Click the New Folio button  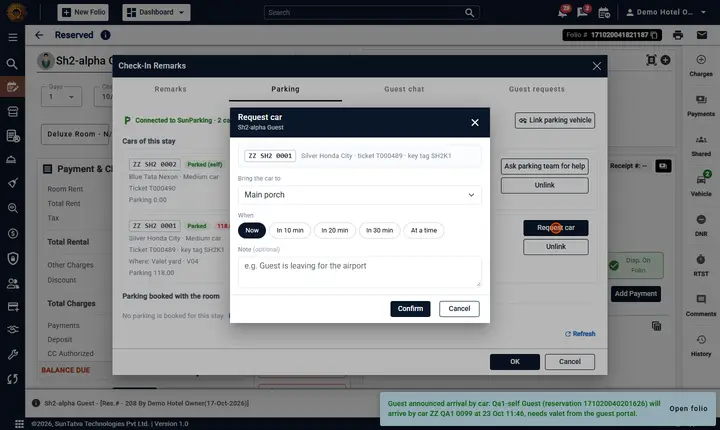(x=83, y=12)
